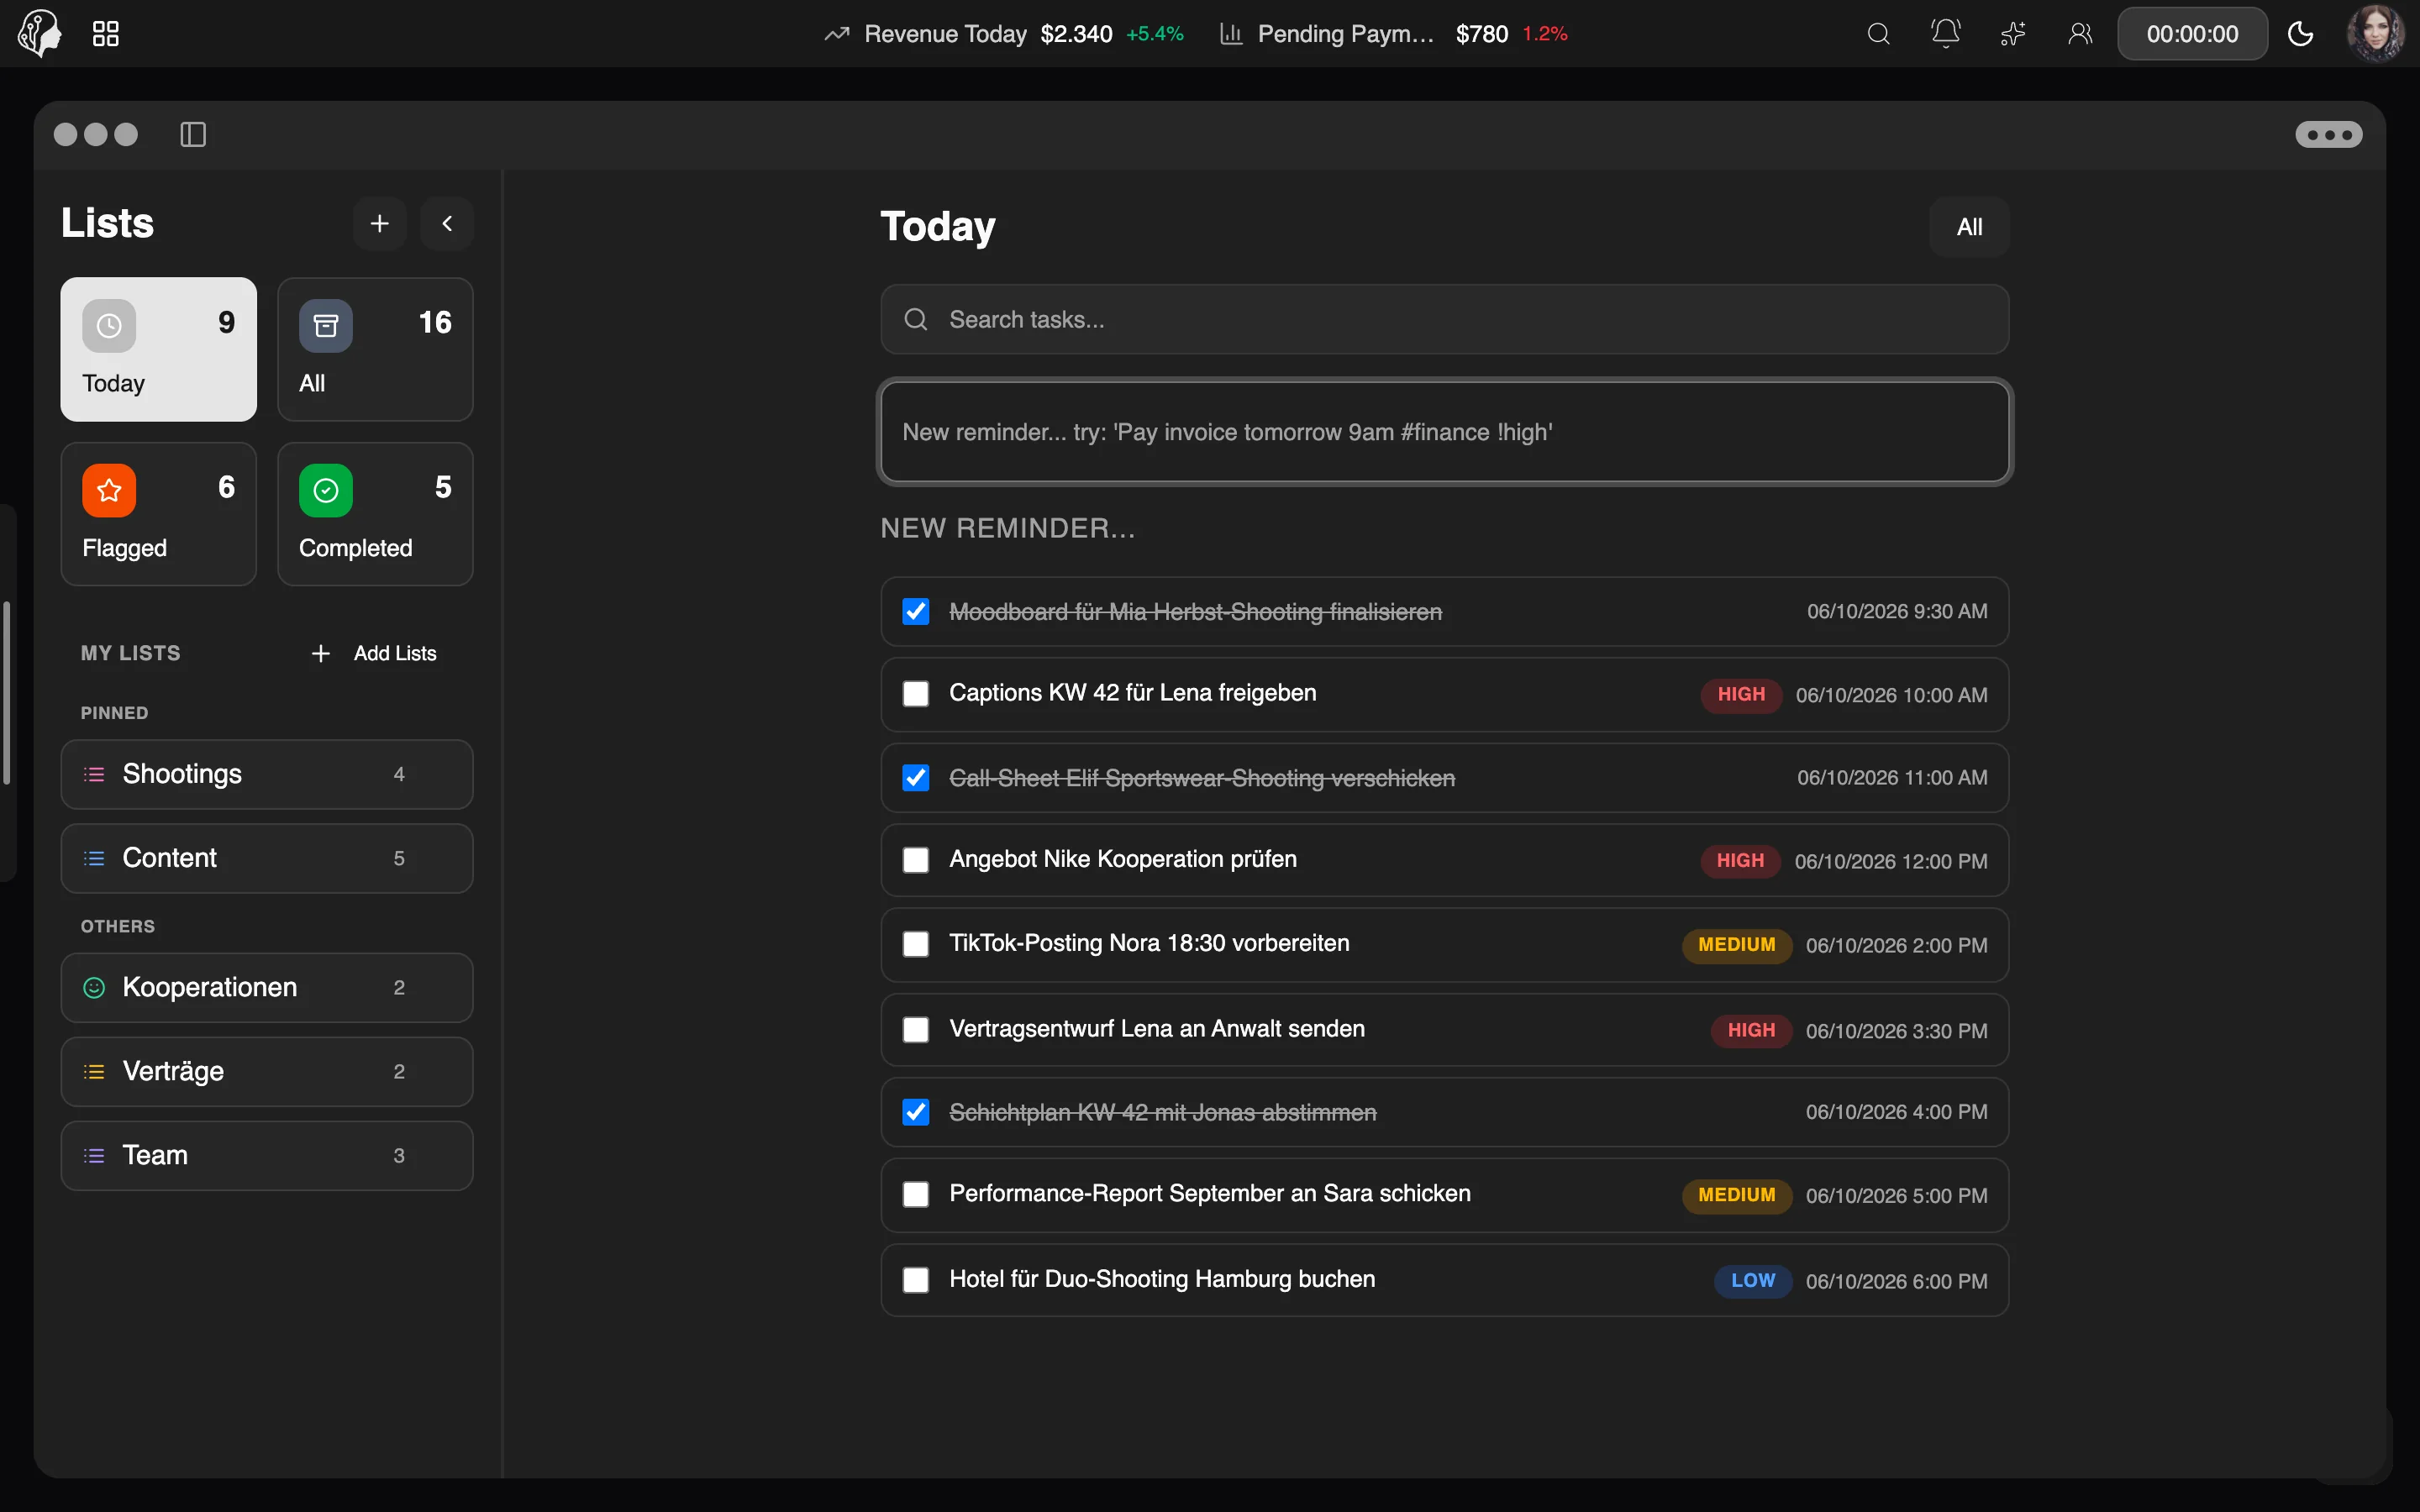
Task: Check Angebot Nike Kooperation prüfen task
Action: coord(915,860)
